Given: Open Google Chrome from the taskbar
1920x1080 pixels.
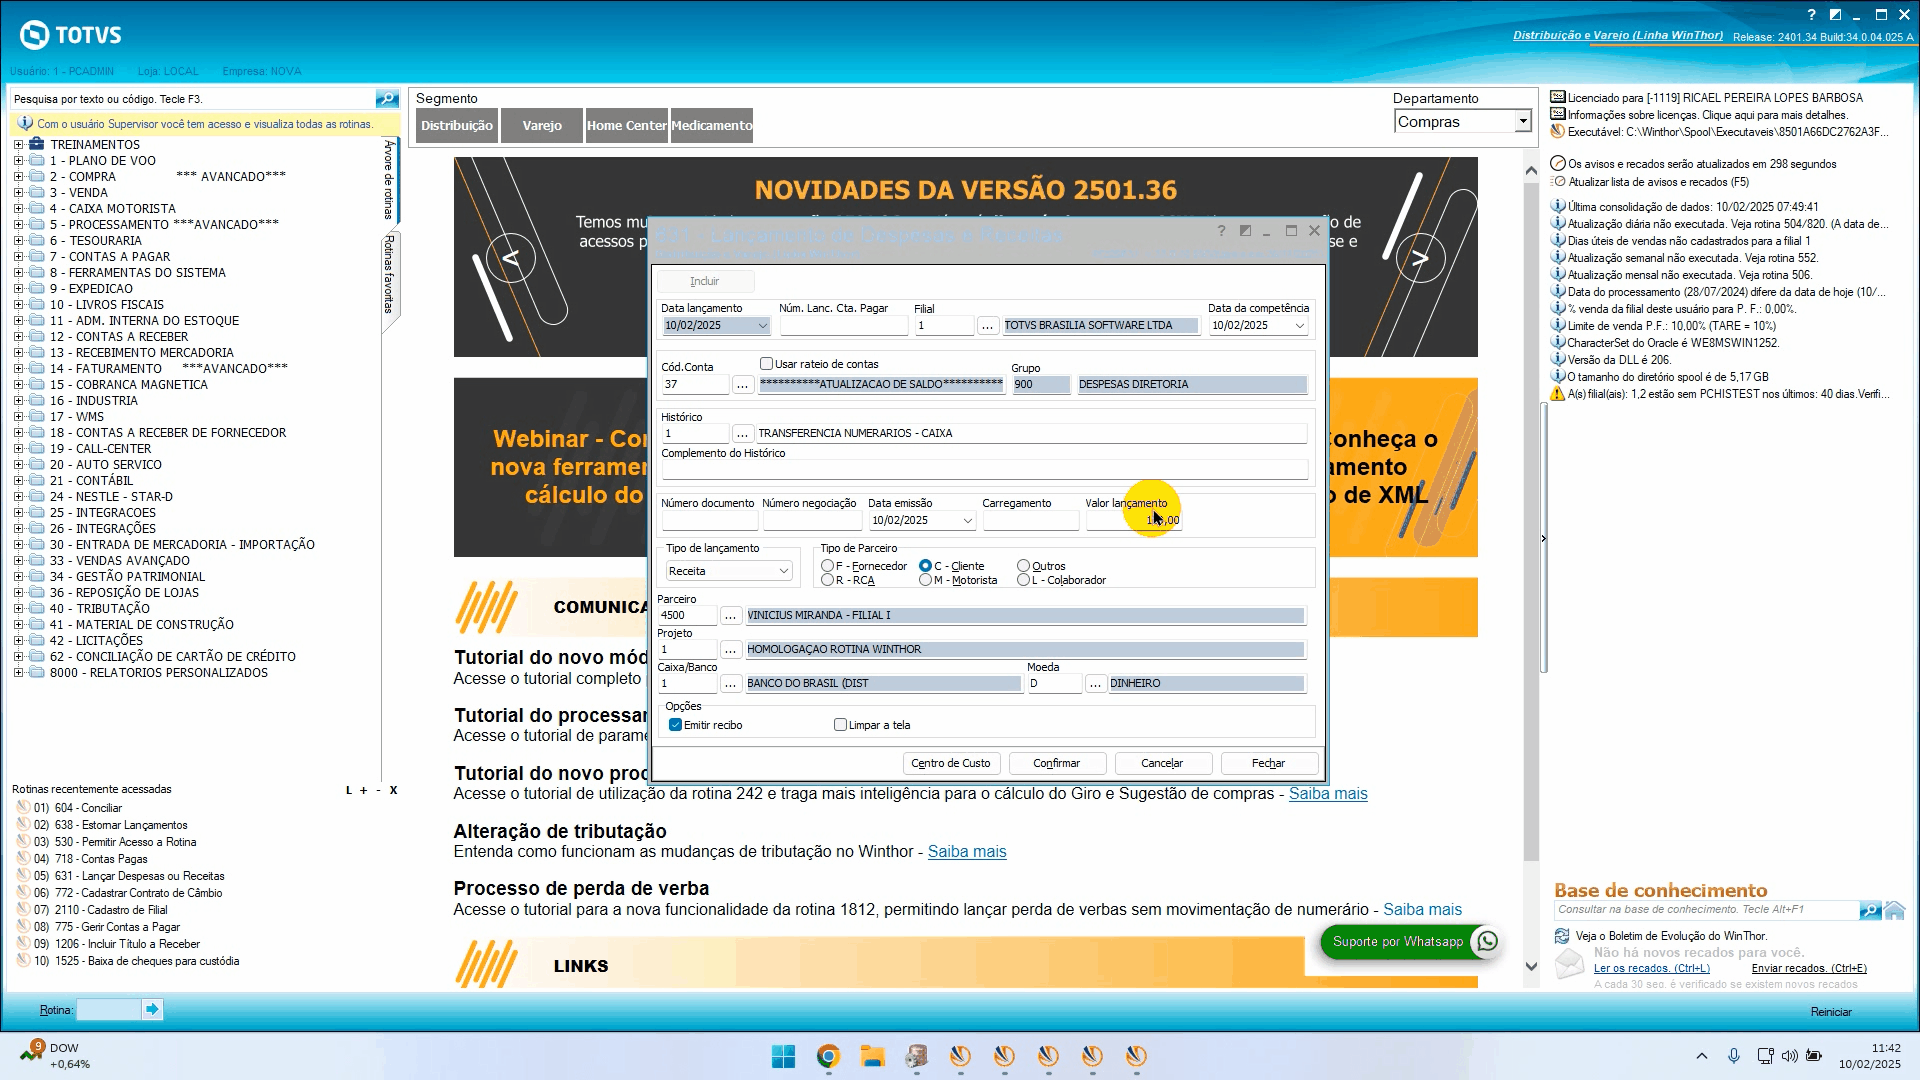Looking at the screenshot, I should 827,1057.
